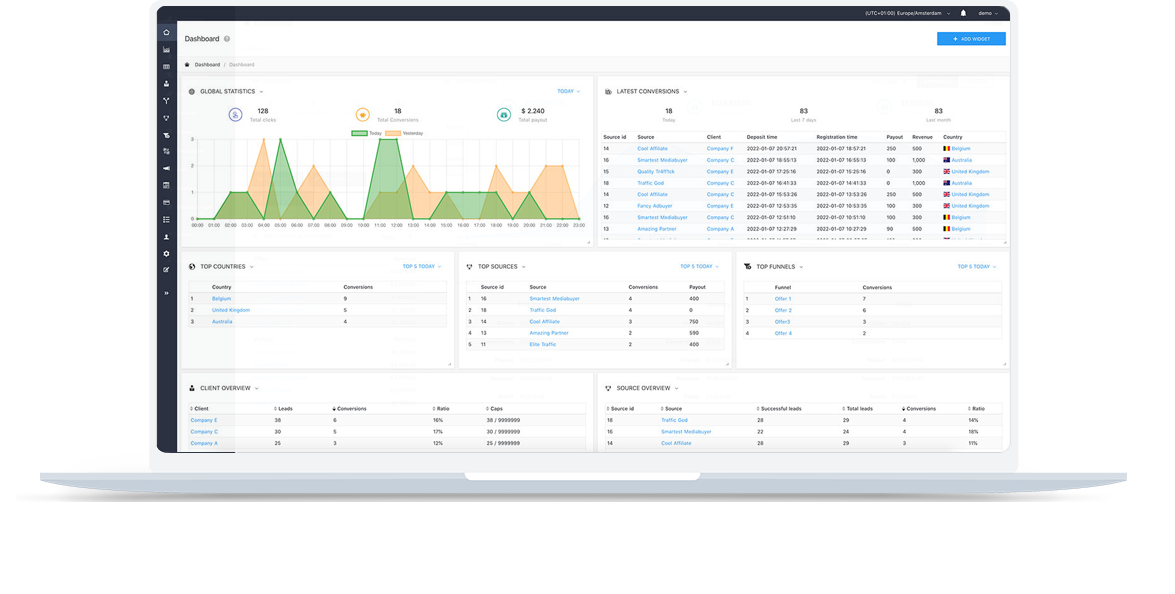
Task: Click the help icon beside Dashboard title
Action: (227, 39)
